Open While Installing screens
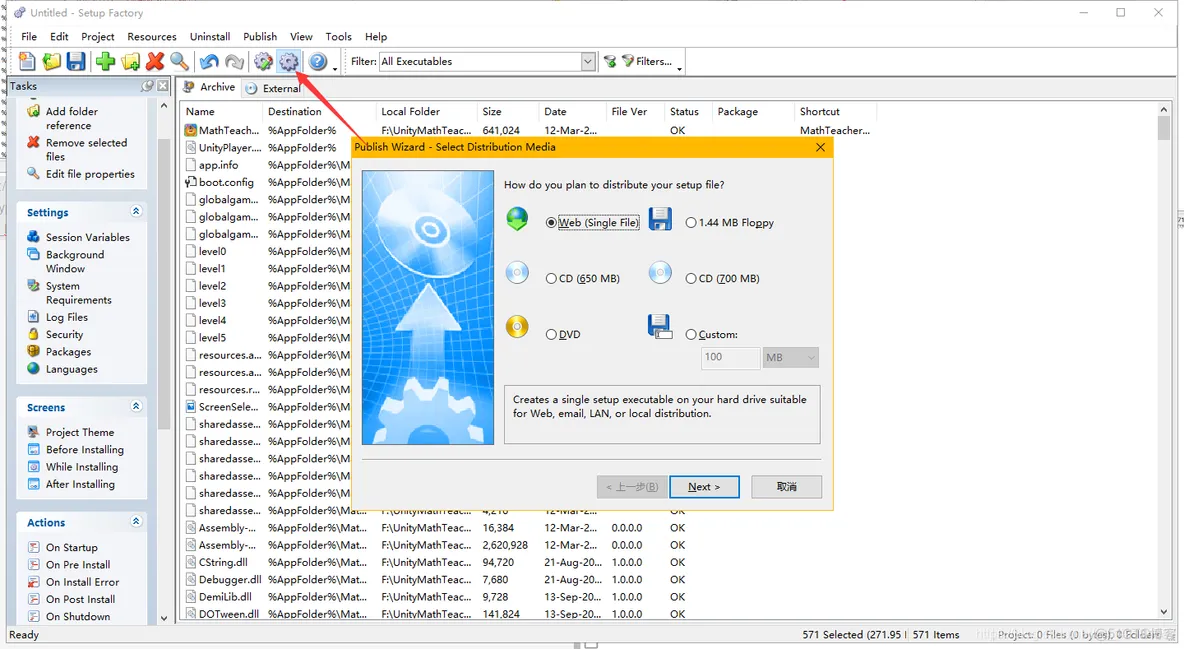This screenshot has height=649, width=1184. [82, 467]
